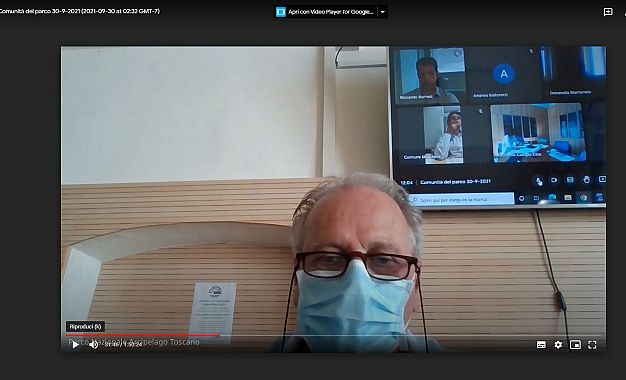The width and height of the screenshot is (626, 380).
Task: Mute the video volume speaker icon
Action: click(93, 344)
